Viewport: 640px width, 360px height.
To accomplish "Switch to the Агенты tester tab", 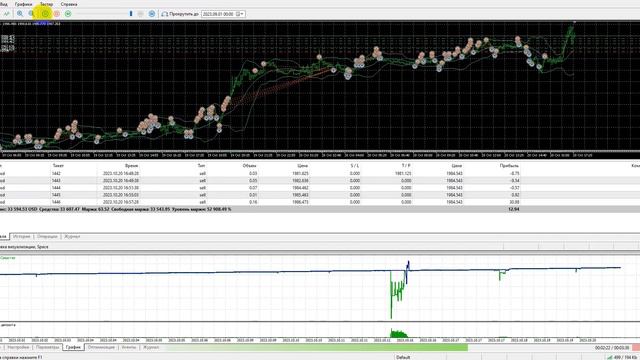I will (129, 347).
